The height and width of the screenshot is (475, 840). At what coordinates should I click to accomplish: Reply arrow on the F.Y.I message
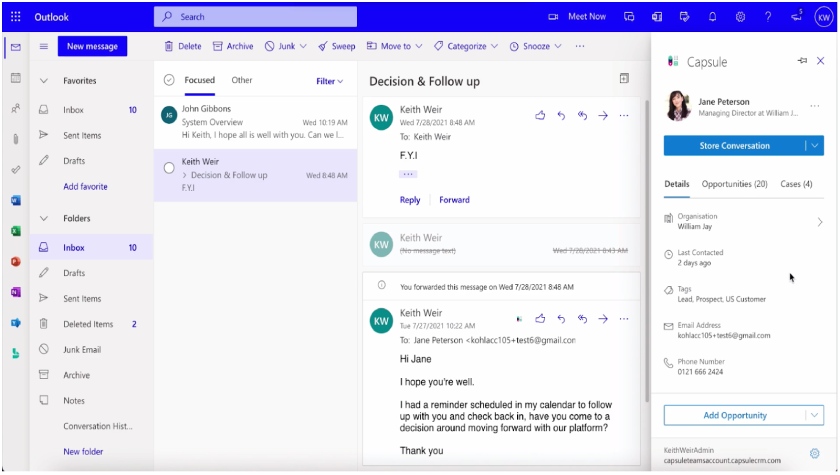click(x=561, y=115)
